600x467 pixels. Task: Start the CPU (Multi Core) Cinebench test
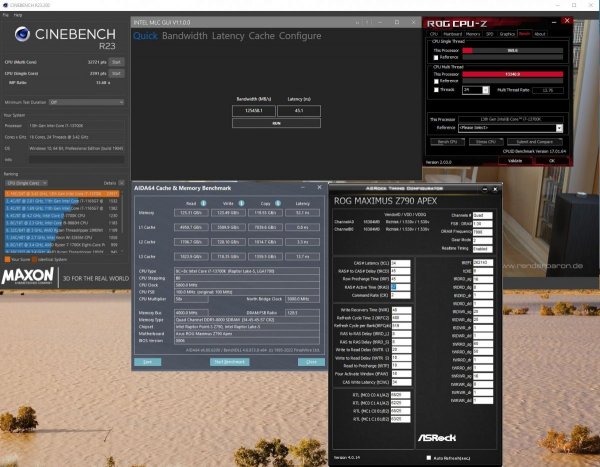point(116,62)
